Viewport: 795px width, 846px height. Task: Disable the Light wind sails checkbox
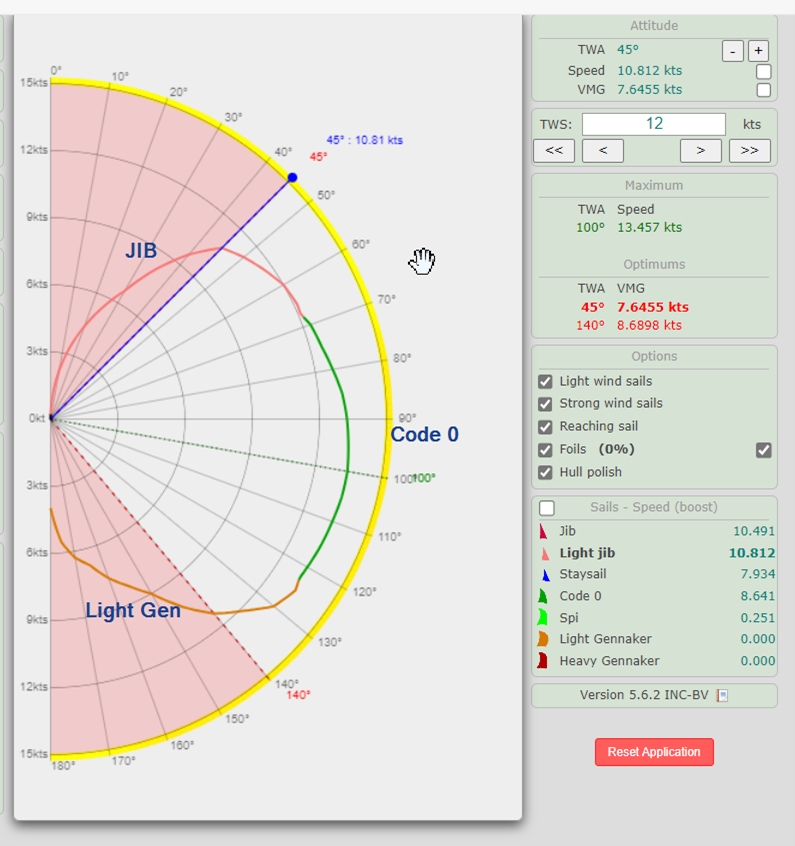545,381
